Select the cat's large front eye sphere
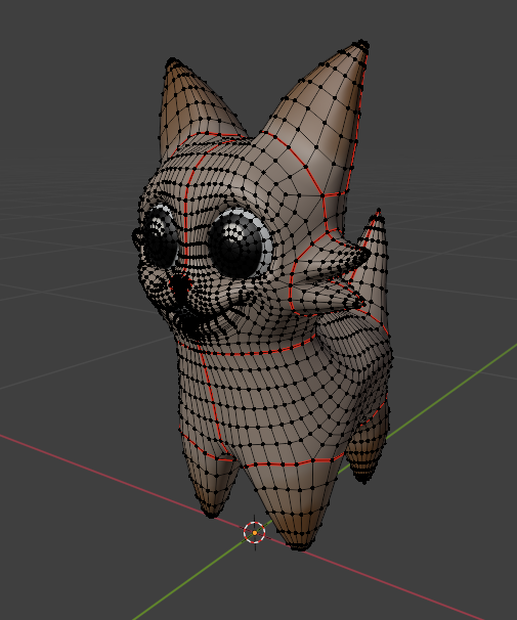 click(235, 244)
